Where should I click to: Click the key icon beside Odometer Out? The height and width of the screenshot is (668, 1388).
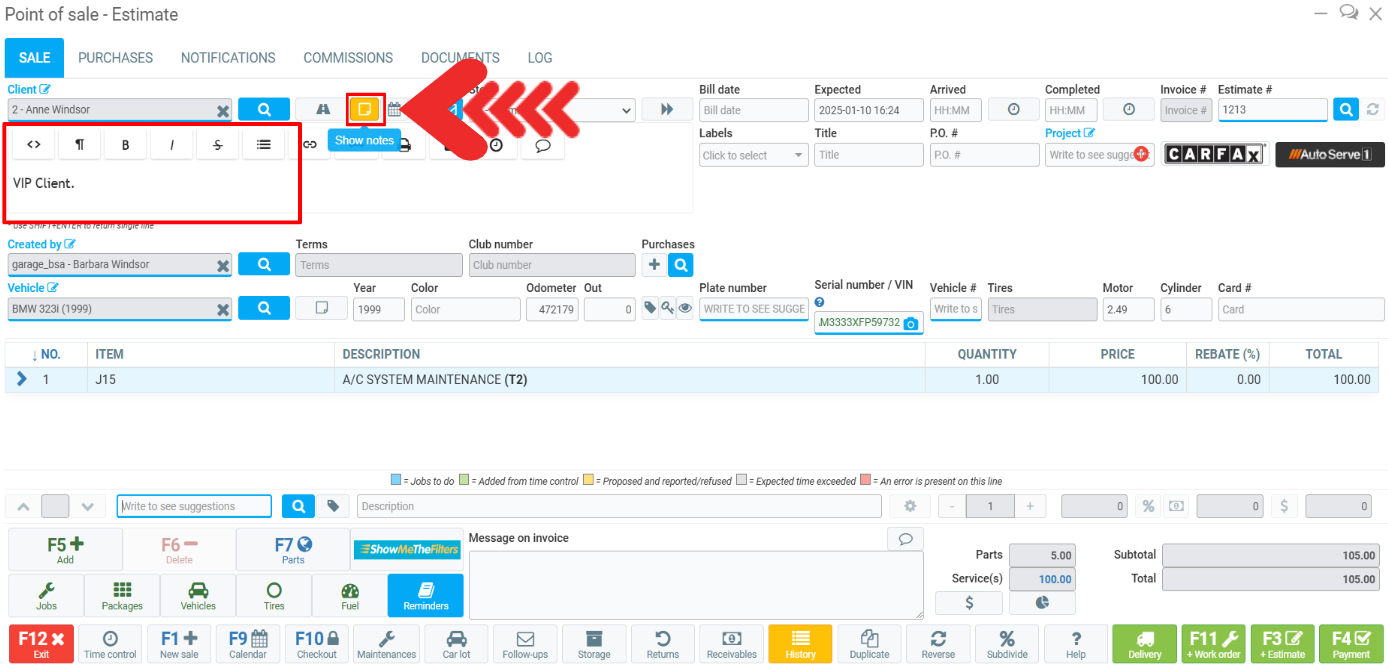(667, 309)
